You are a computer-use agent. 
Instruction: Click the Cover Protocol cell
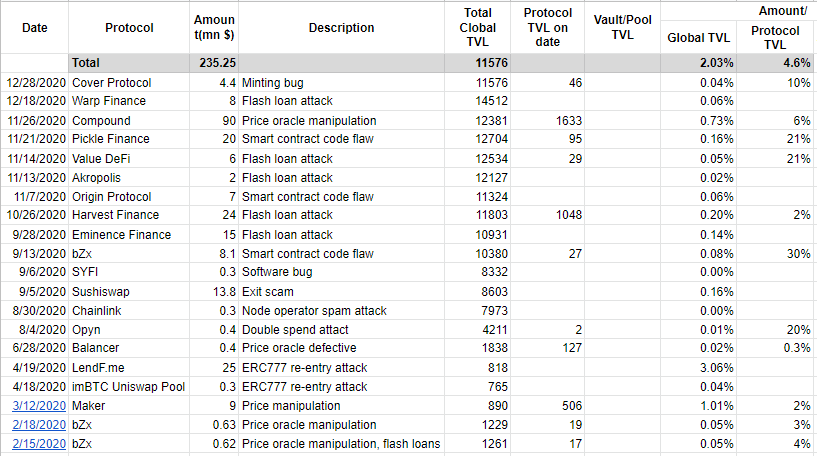point(129,83)
